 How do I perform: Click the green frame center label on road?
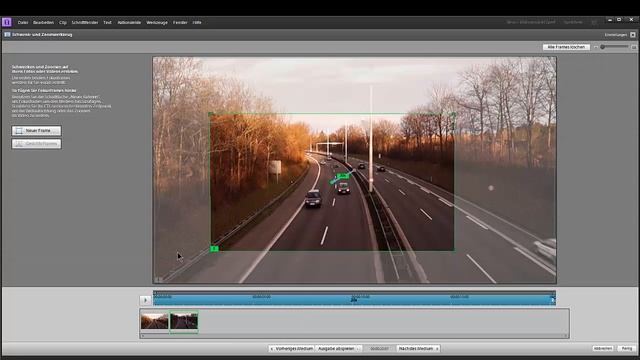point(343,176)
